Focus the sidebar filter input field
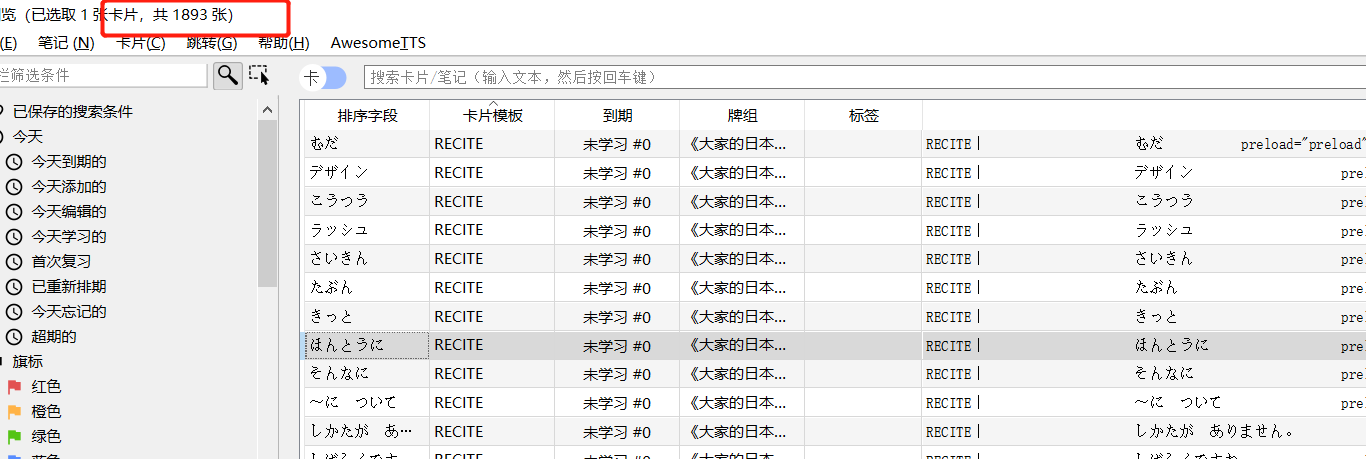The width and height of the screenshot is (1366, 459). (103, 75)
